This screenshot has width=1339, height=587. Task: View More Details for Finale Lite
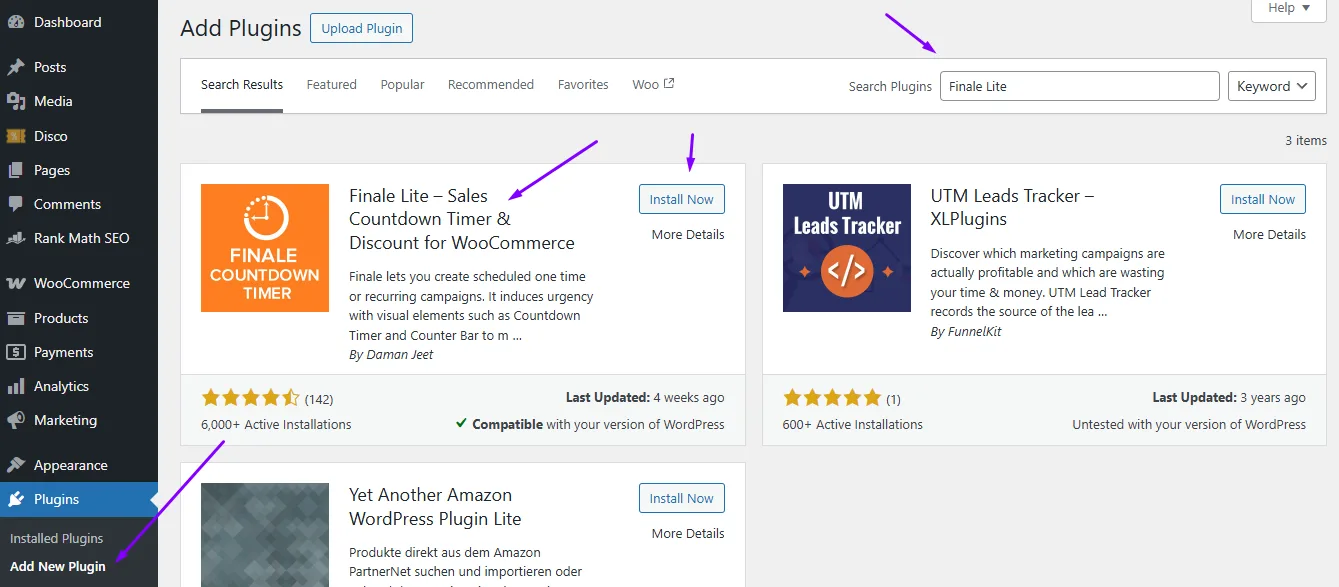688,234
